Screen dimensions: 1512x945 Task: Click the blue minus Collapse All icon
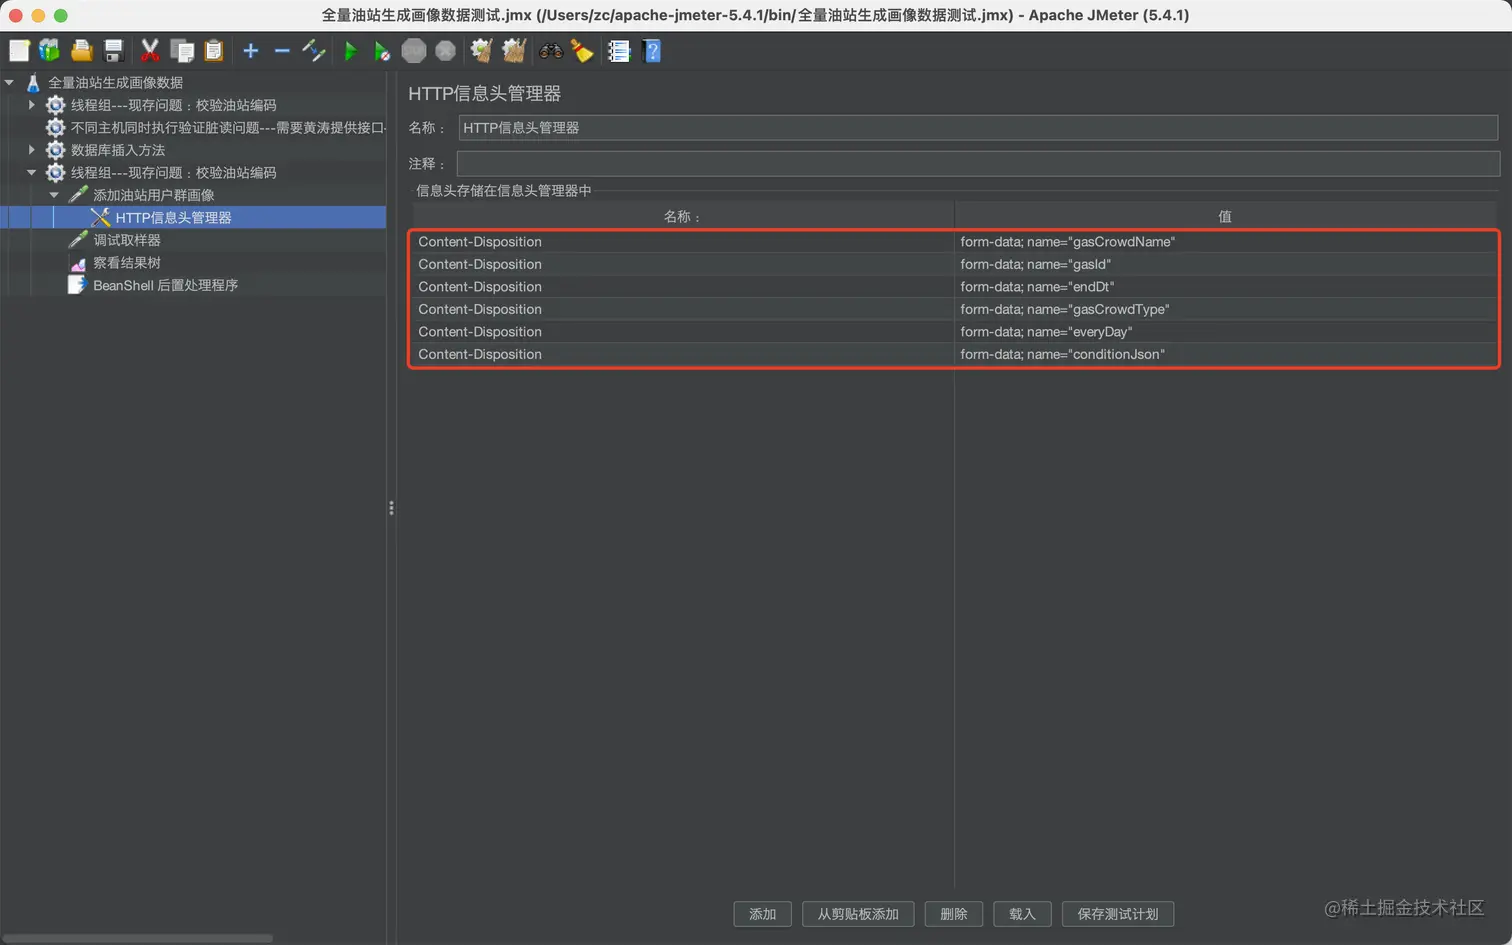tap(282, 51)
